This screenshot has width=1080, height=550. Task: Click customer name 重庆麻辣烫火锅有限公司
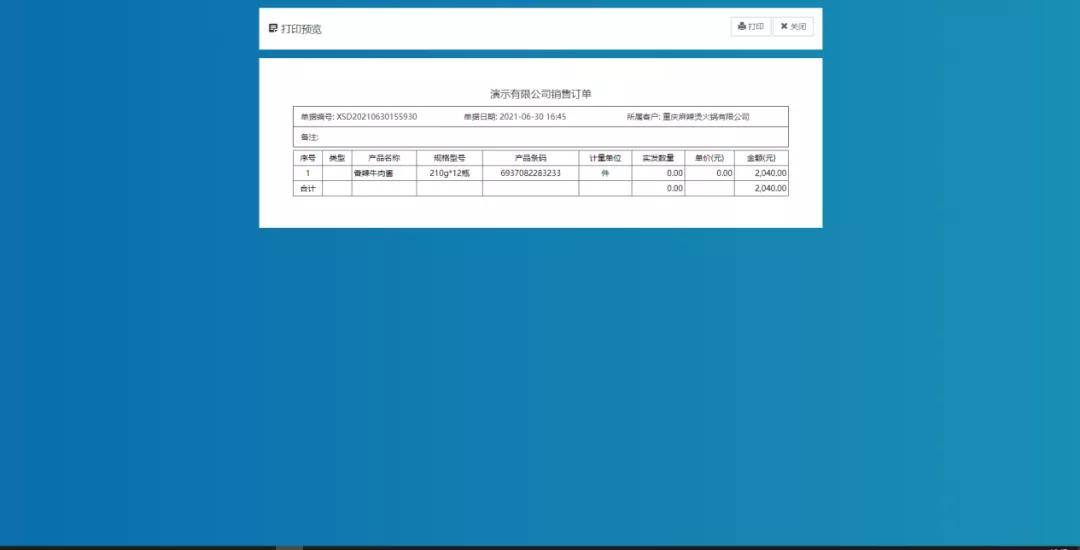pos(705,117)
